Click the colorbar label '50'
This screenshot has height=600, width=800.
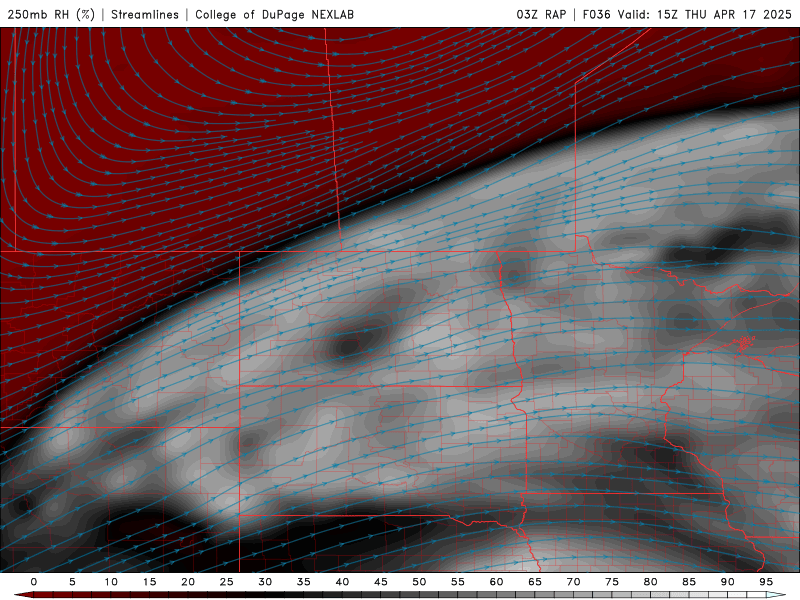419,582
